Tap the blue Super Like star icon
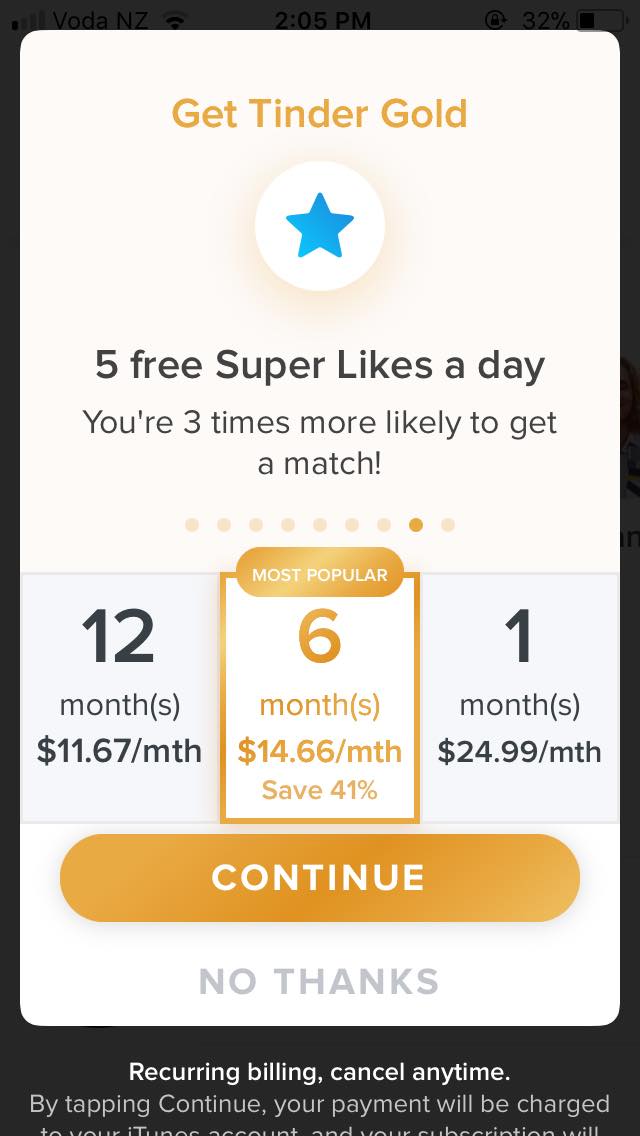The image size is (640, 1136). (320, 226)
